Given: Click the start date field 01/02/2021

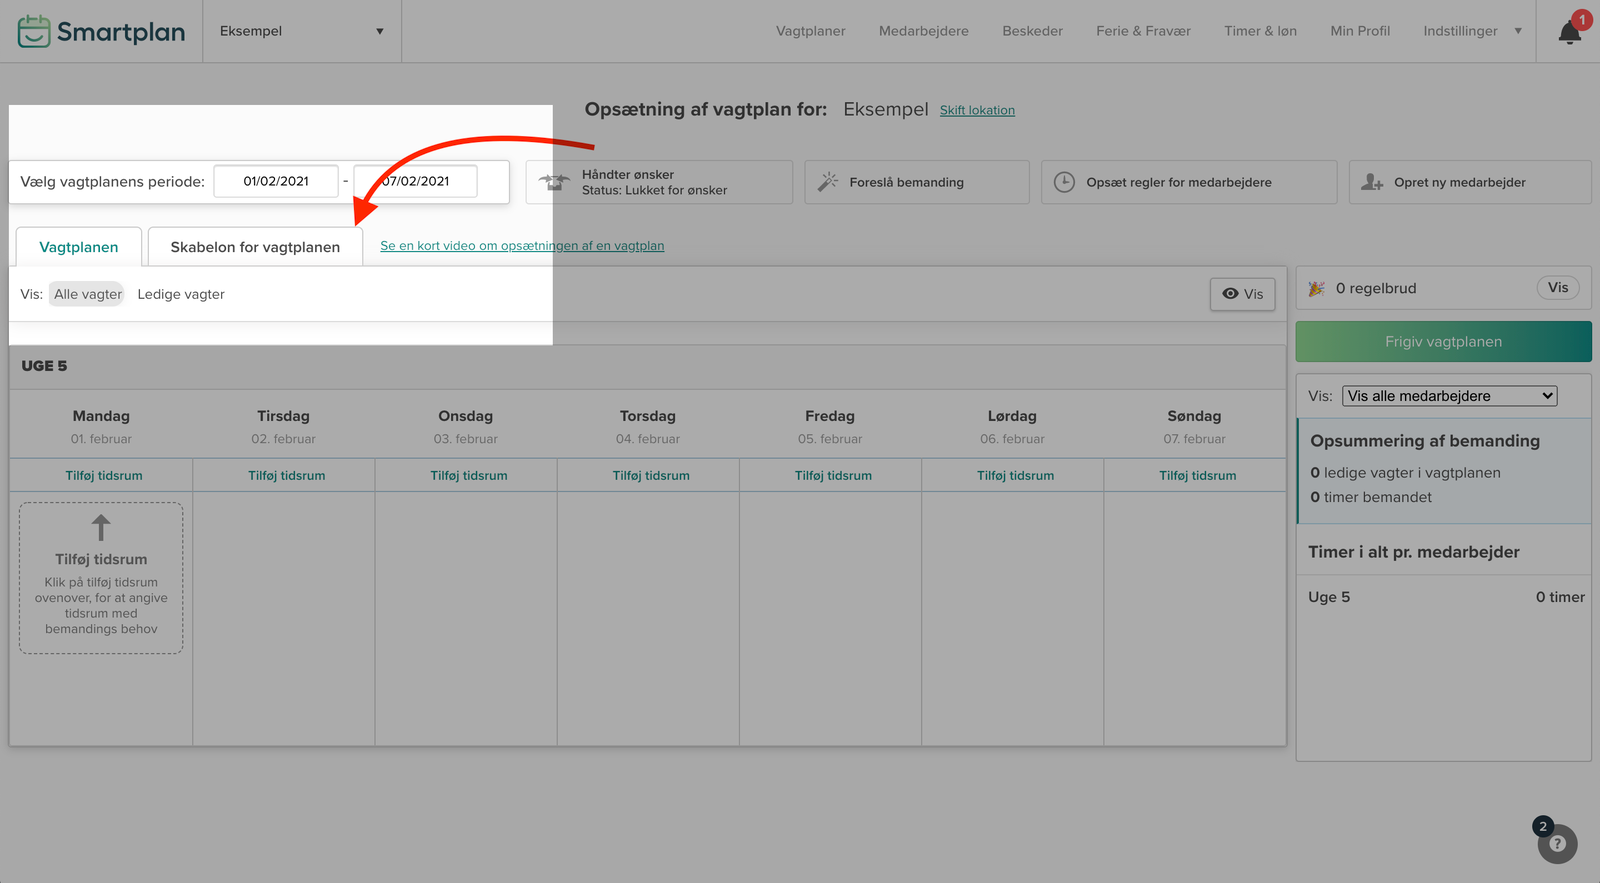Looking at the screenshot, I should (x=276, y=181).
